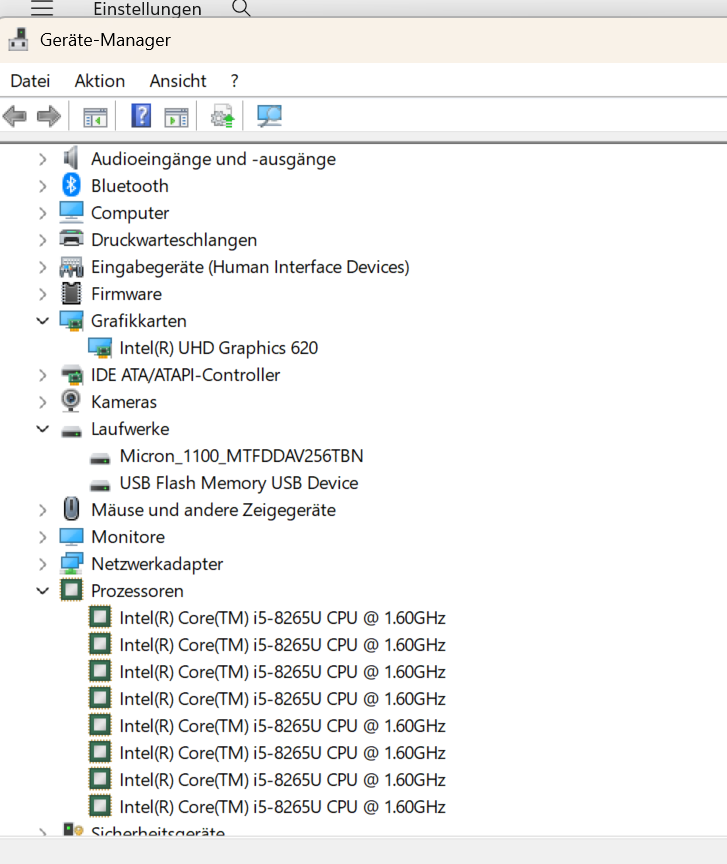Select the last i5-8265U processor entry
This screenshot has width=727, height=864.
point(282,807)
